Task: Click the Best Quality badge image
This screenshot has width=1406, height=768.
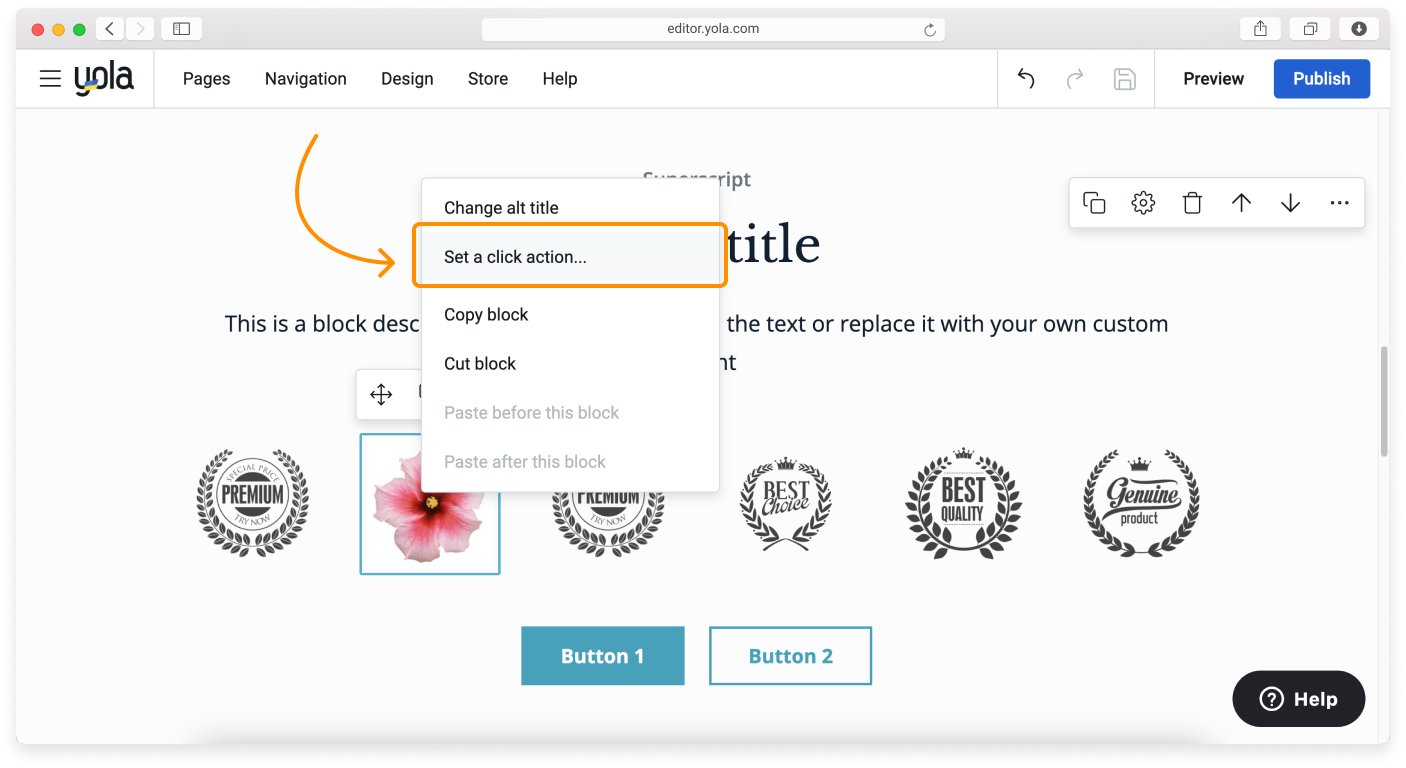Action: click(x=963, y=503)
